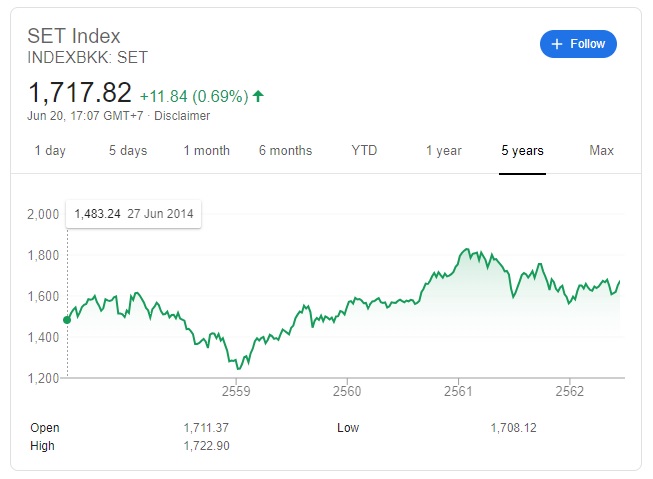653x479 pixels.
Task: Show the Max time range
Action: tap(601, 151)
